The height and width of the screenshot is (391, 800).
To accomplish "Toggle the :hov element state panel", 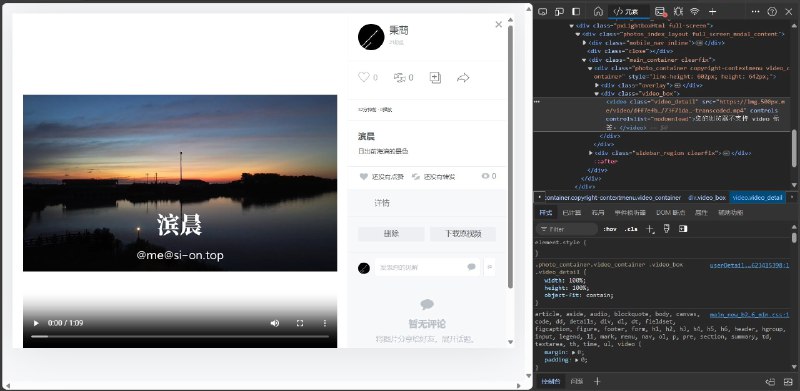I will point(610,229).
